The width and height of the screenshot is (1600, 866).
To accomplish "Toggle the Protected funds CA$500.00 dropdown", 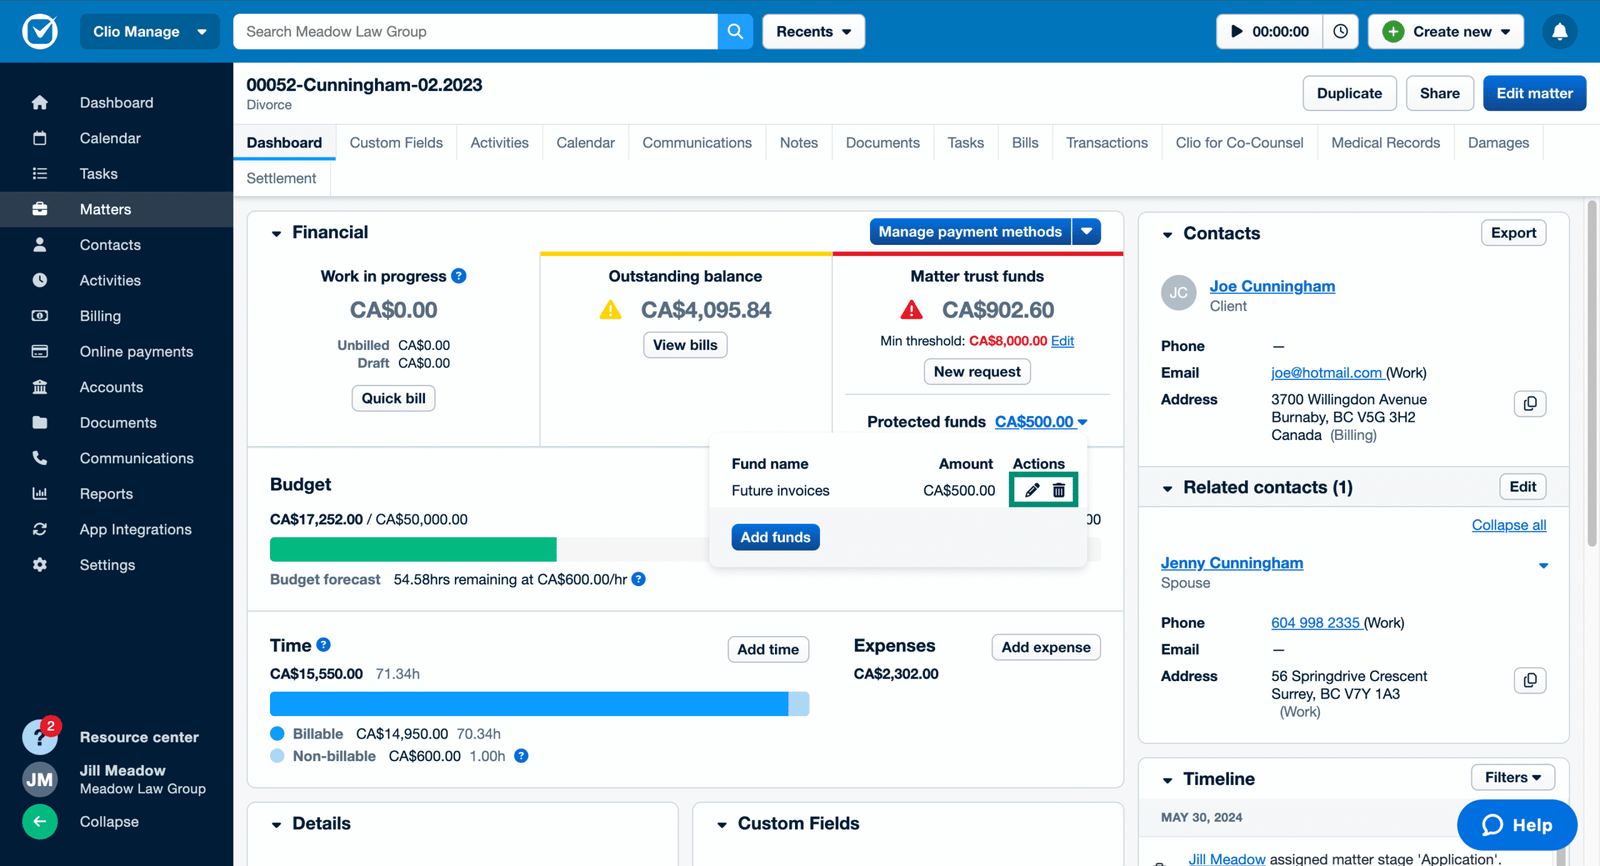I will click(1041, 422).
